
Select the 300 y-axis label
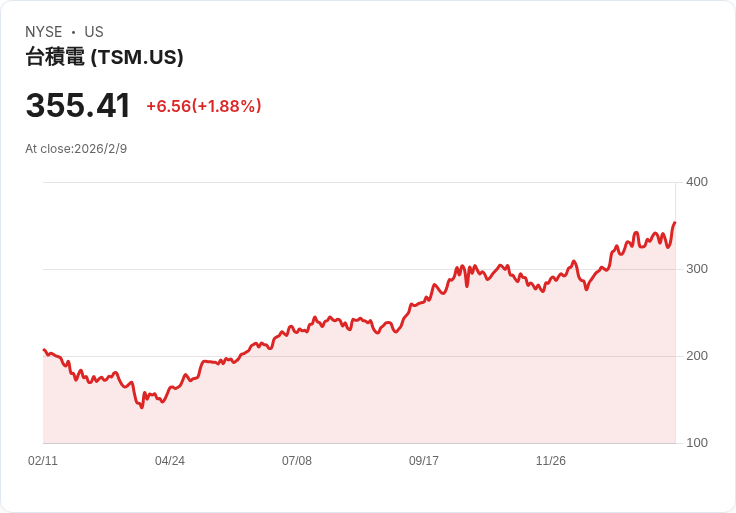click(697, 269)
